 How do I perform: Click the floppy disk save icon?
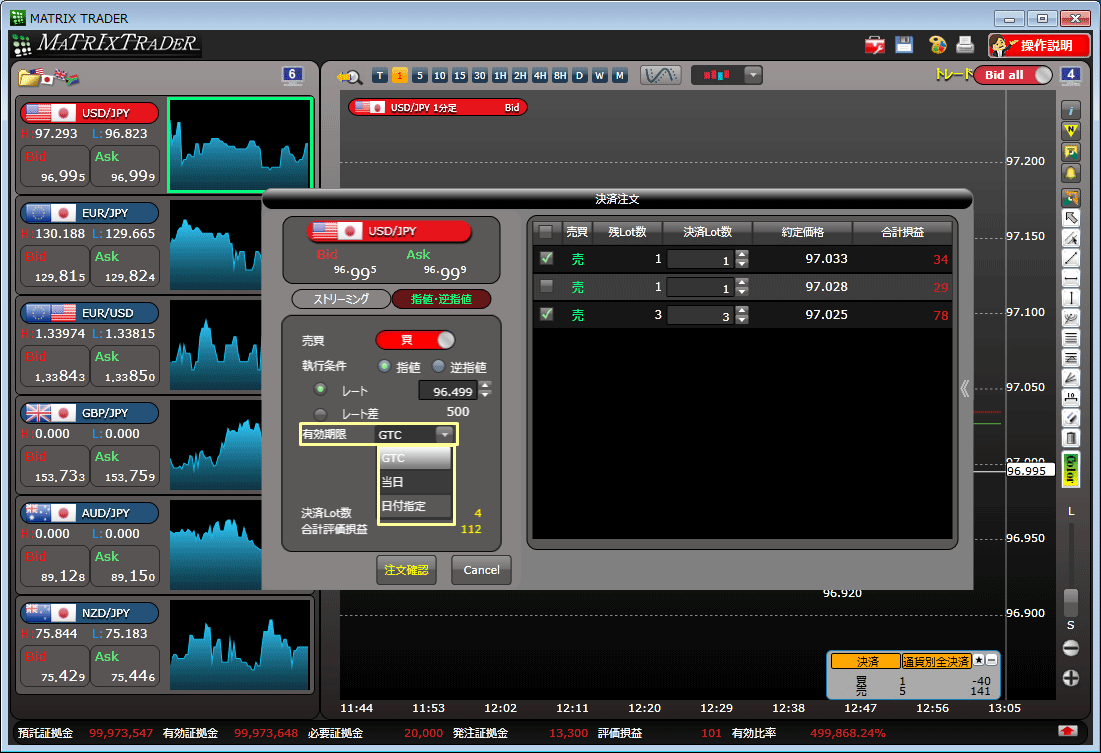point(904,45)
